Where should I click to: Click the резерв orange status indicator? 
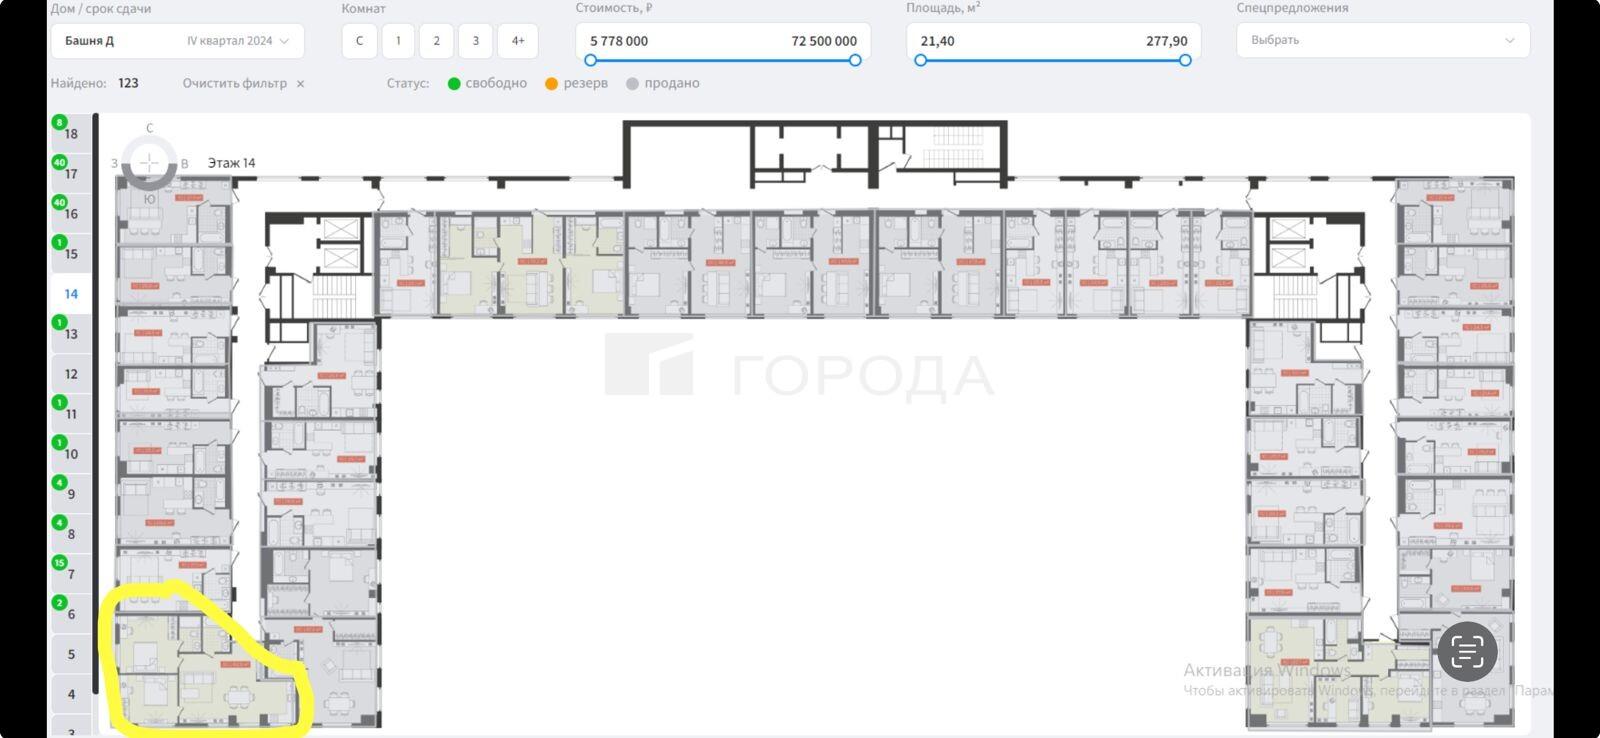click(x=551, y=84)
